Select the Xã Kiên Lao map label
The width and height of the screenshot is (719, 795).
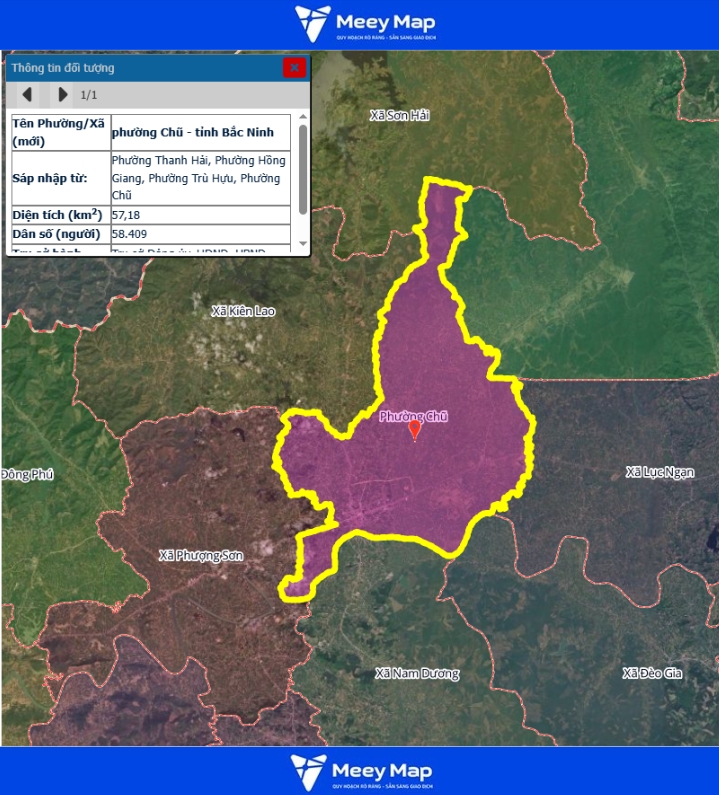click(243, 312)
